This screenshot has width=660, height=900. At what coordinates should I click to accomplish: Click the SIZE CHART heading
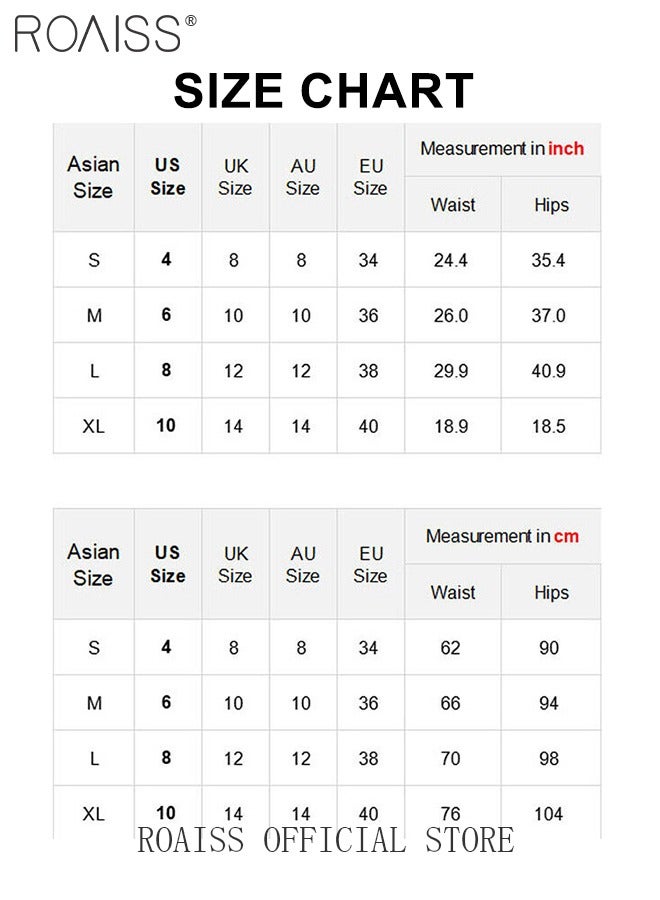323,90
